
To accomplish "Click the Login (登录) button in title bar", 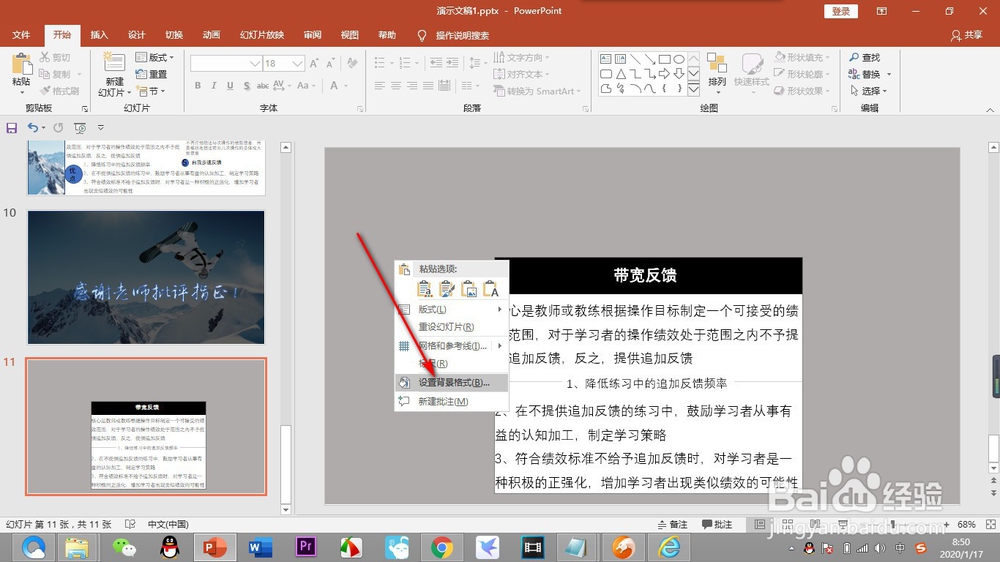I will [841, 11].
